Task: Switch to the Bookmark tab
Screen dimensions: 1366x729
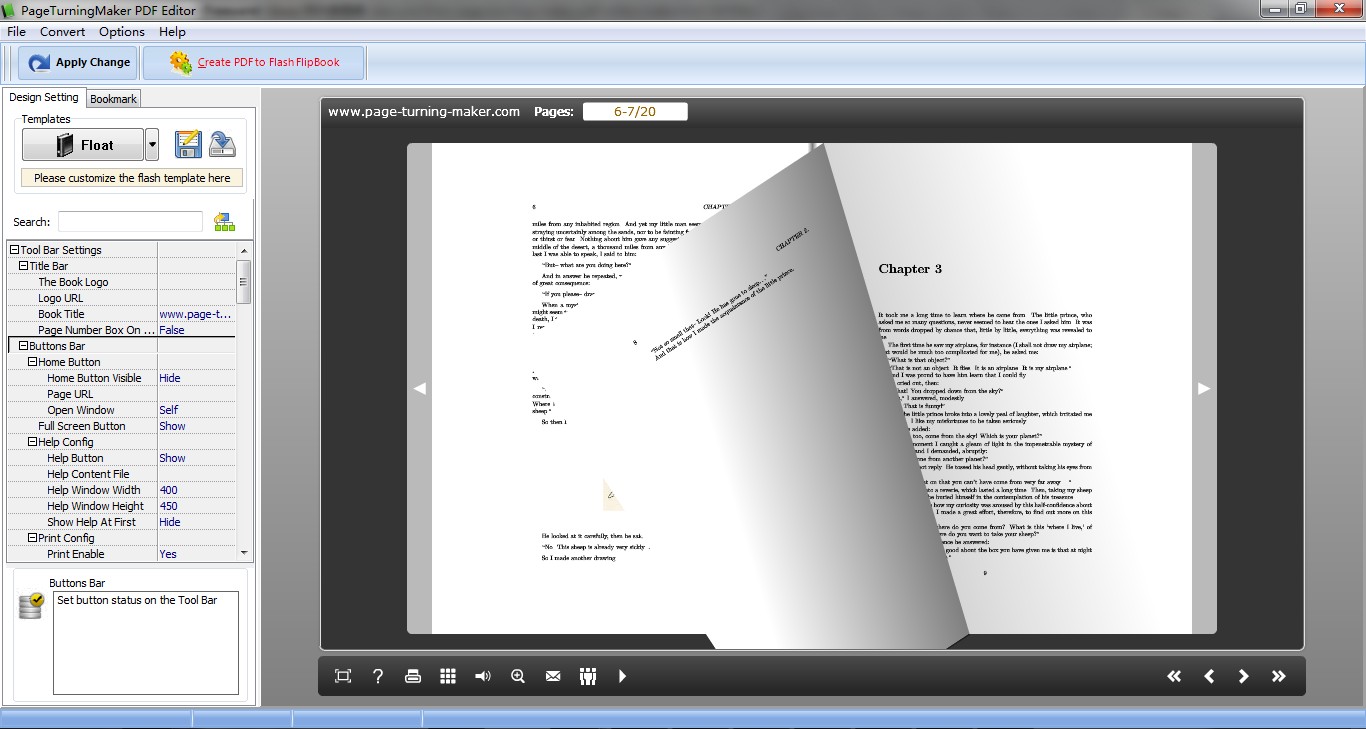Action: 113,99
